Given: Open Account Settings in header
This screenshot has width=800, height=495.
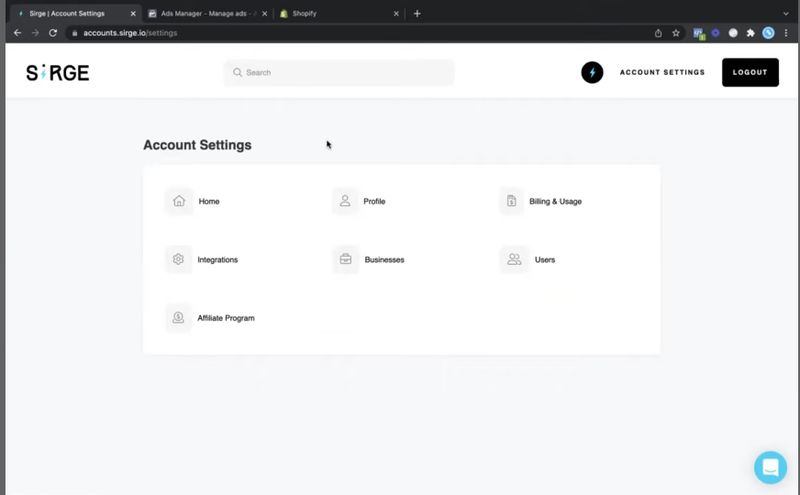Looking at the screenshot, I should pyautogui.click(x=662, y=73).
